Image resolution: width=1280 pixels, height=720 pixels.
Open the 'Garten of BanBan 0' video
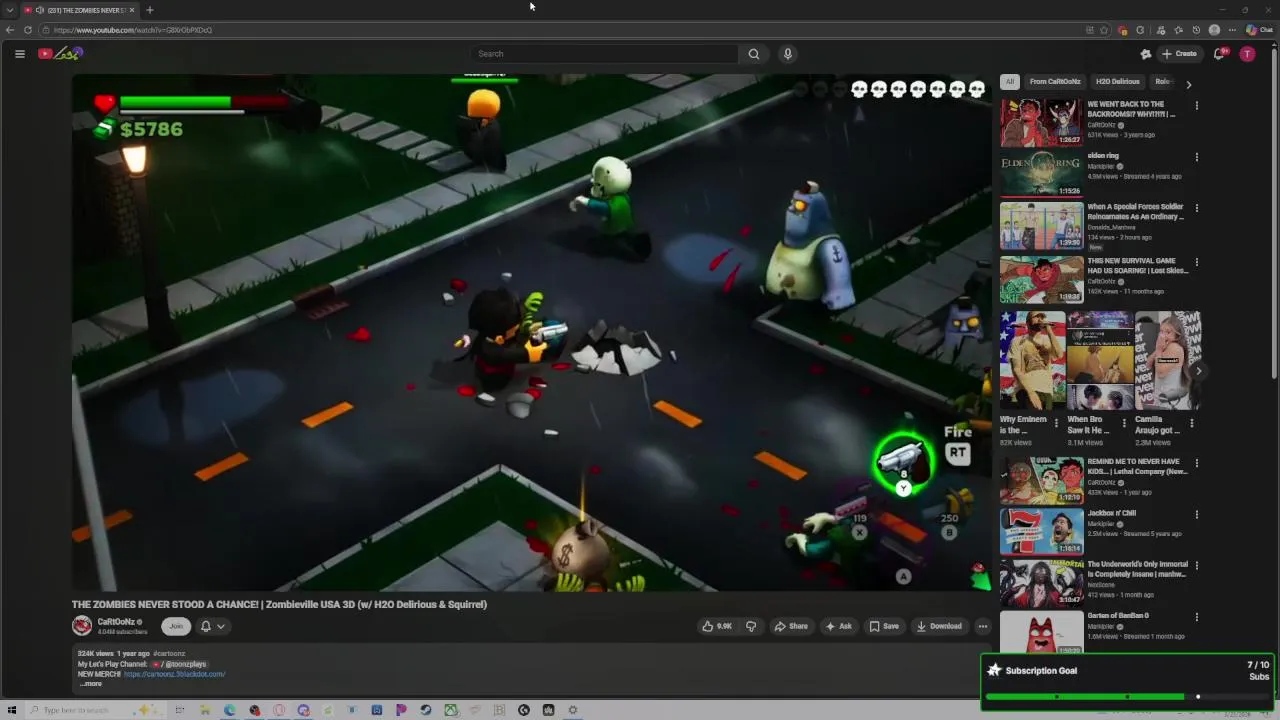click(x=1041, y=633)
